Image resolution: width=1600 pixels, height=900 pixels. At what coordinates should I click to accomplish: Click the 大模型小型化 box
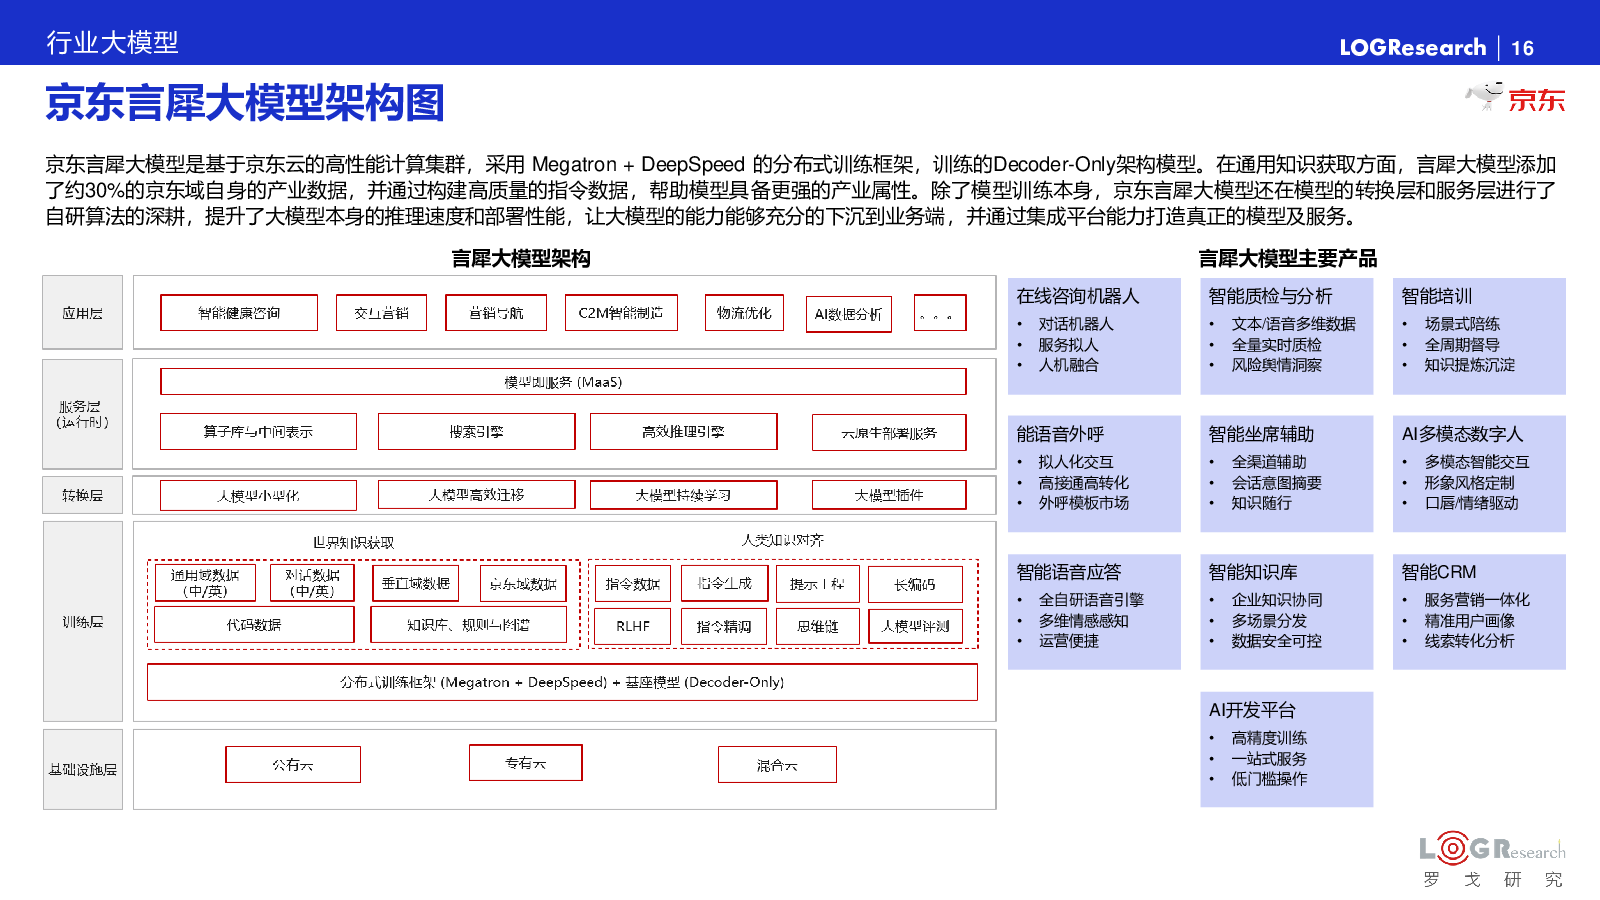tap(258, 495)
